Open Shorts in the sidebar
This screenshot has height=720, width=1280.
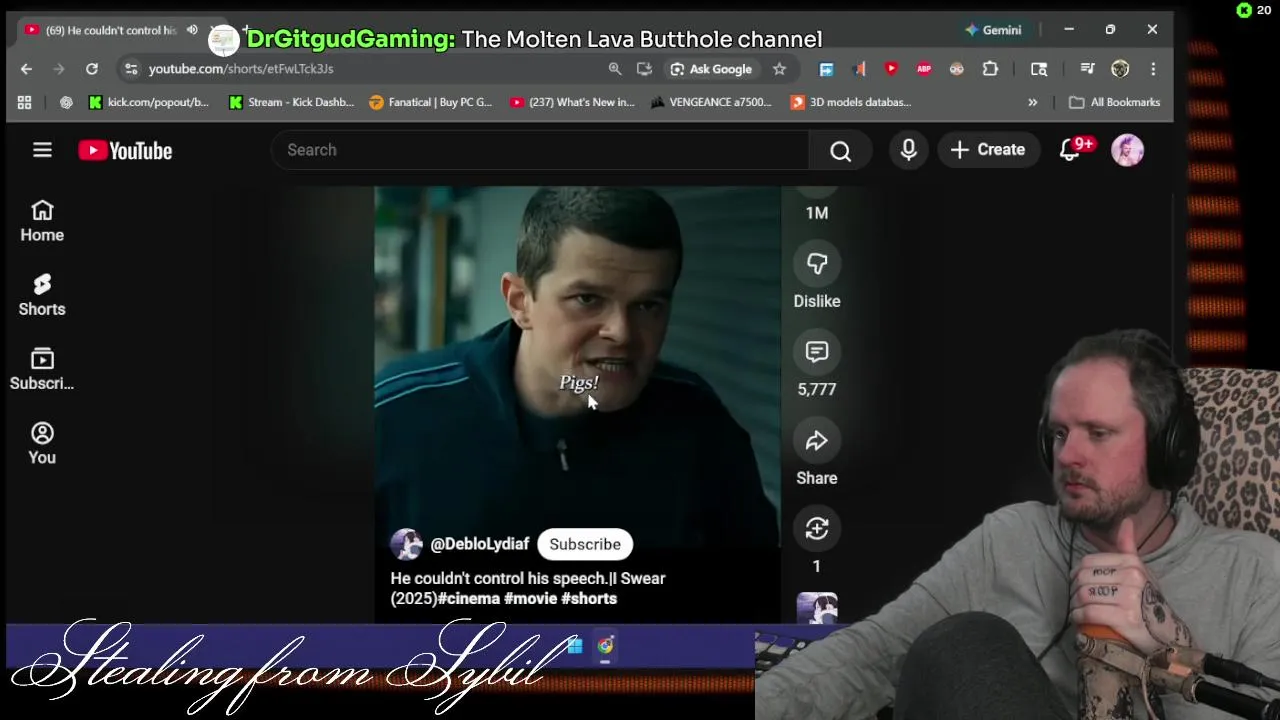42,295
